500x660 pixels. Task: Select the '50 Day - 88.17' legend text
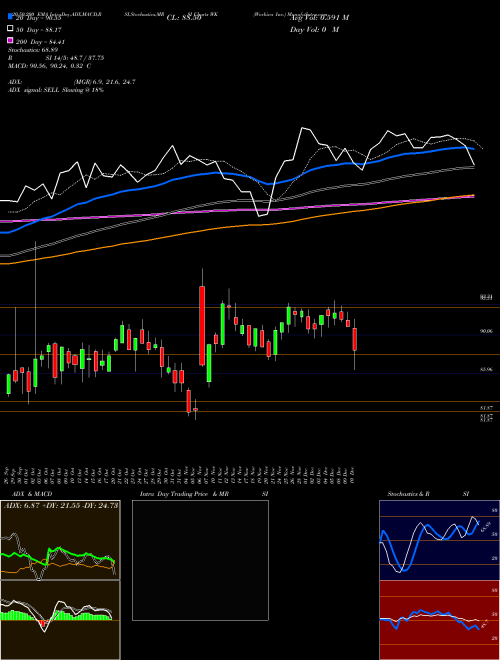pos(39,29)
